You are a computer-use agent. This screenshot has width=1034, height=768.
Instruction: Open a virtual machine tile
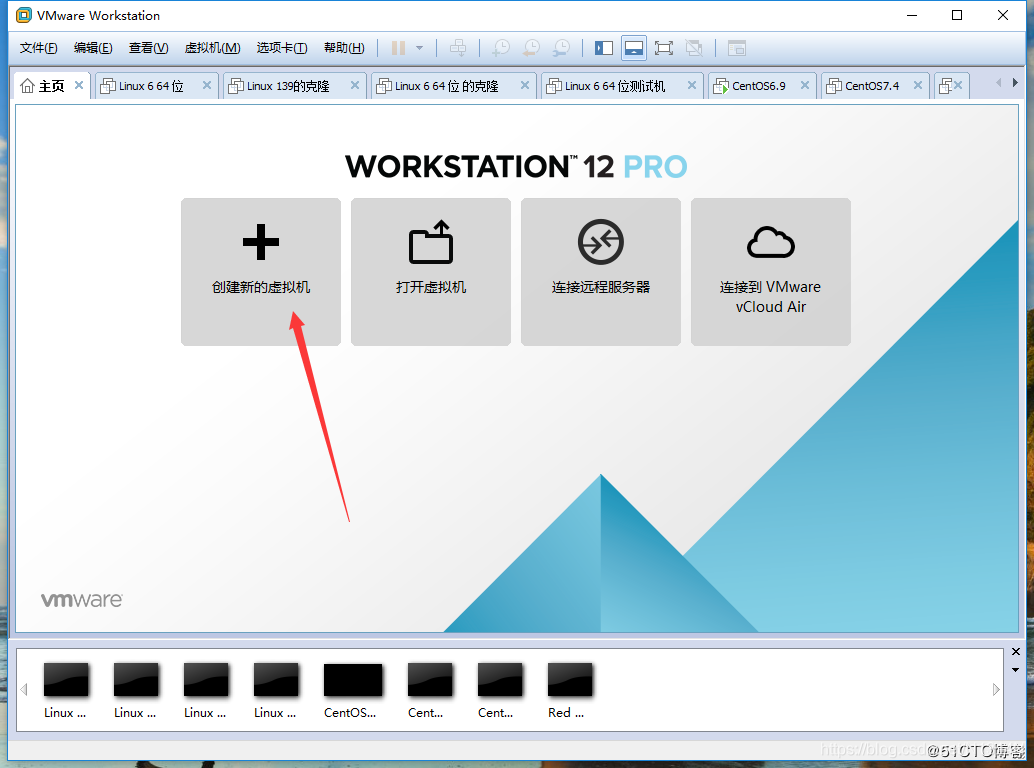(x=431, y=272)
